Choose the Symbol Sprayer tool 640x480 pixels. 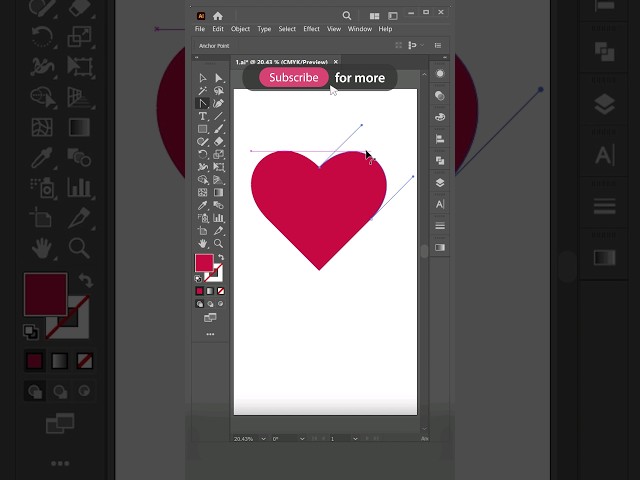click(x=202, y=218)
